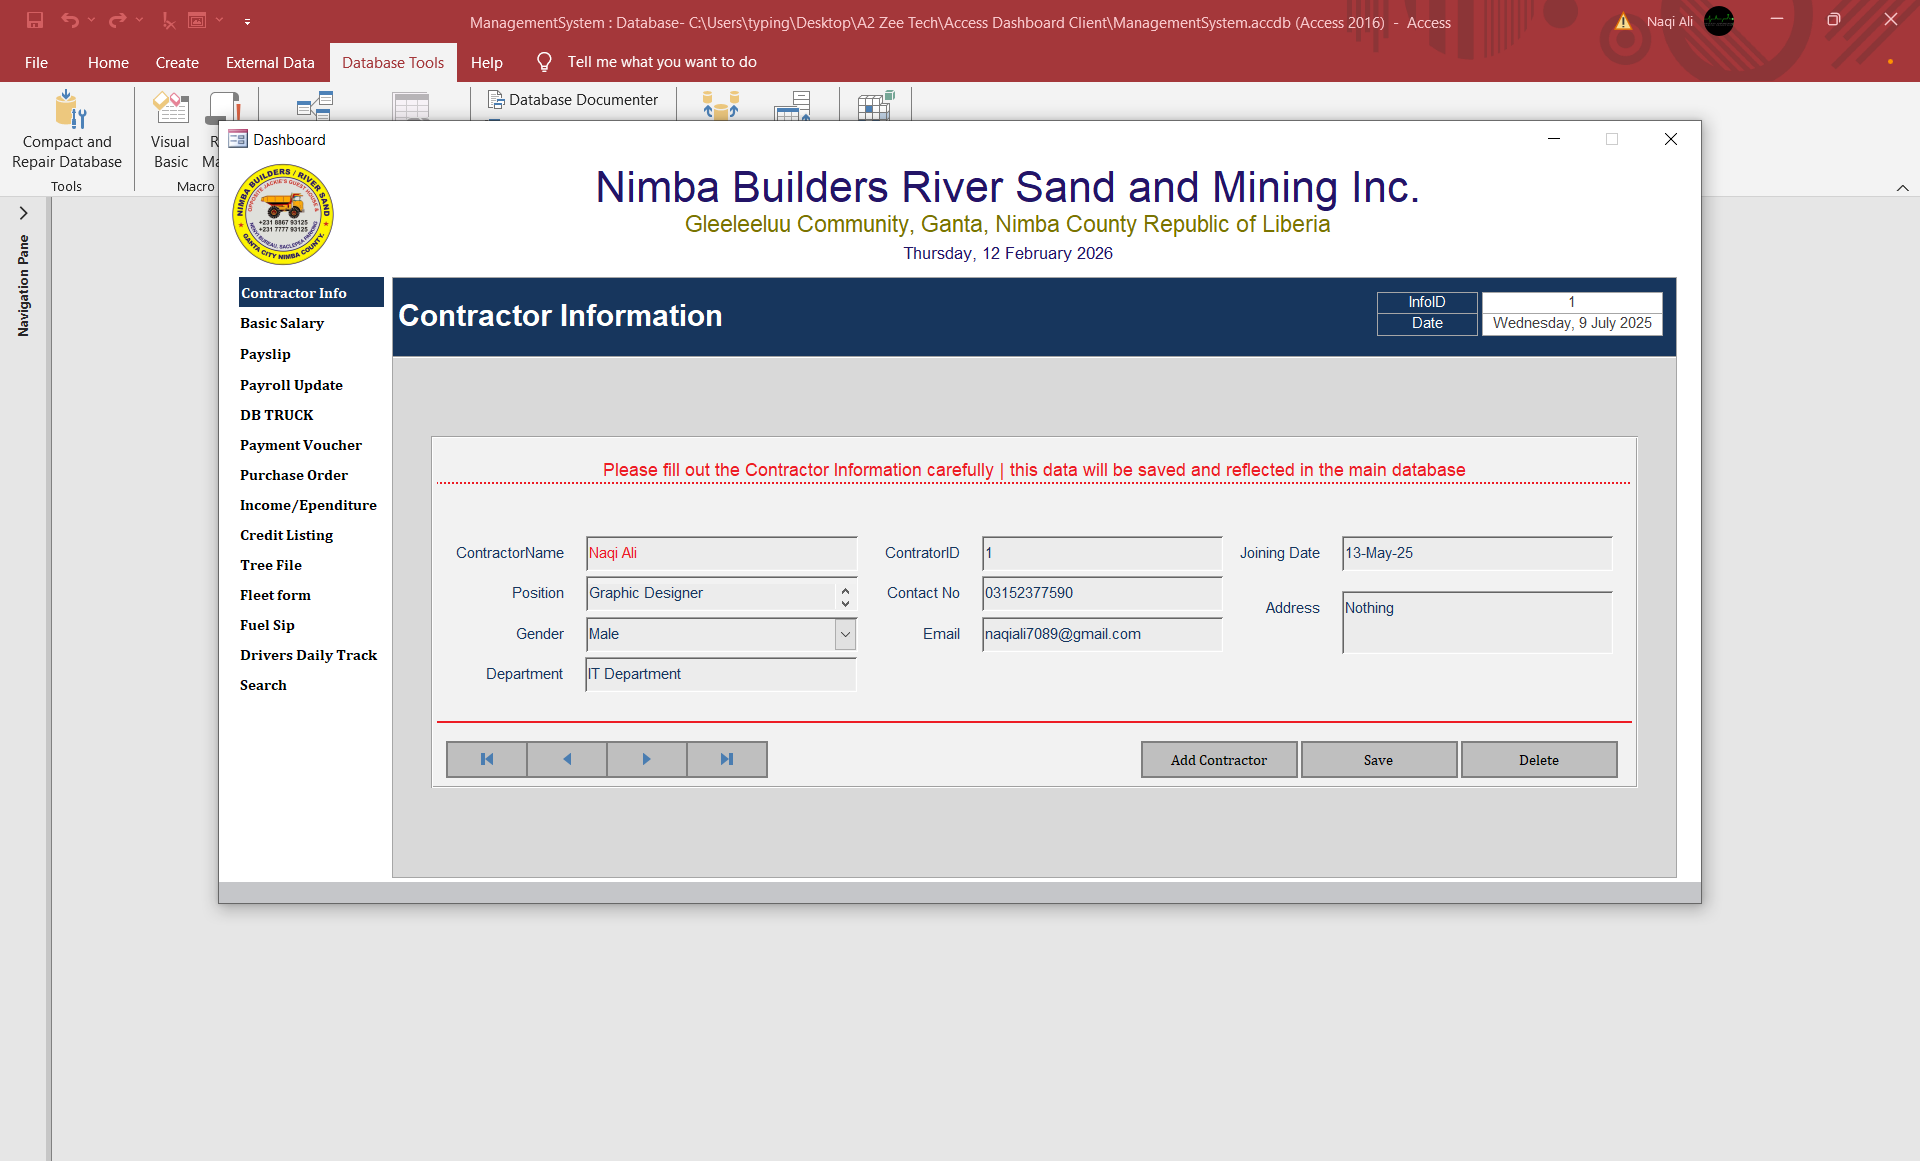
Task: Click the Undo arrow in title bar
Action: (69, 20)
